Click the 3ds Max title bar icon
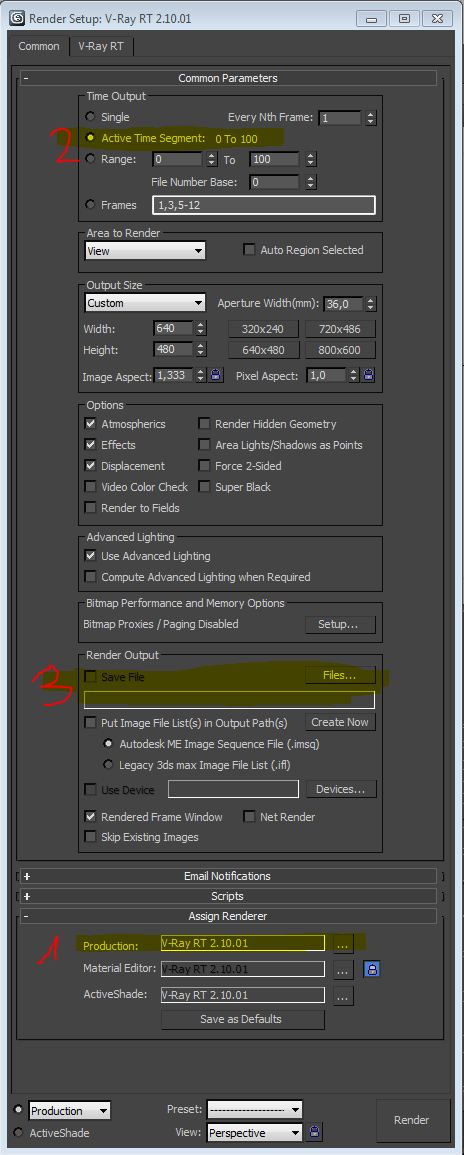This screenshot has width=464, height=1155. coord(15,18)
